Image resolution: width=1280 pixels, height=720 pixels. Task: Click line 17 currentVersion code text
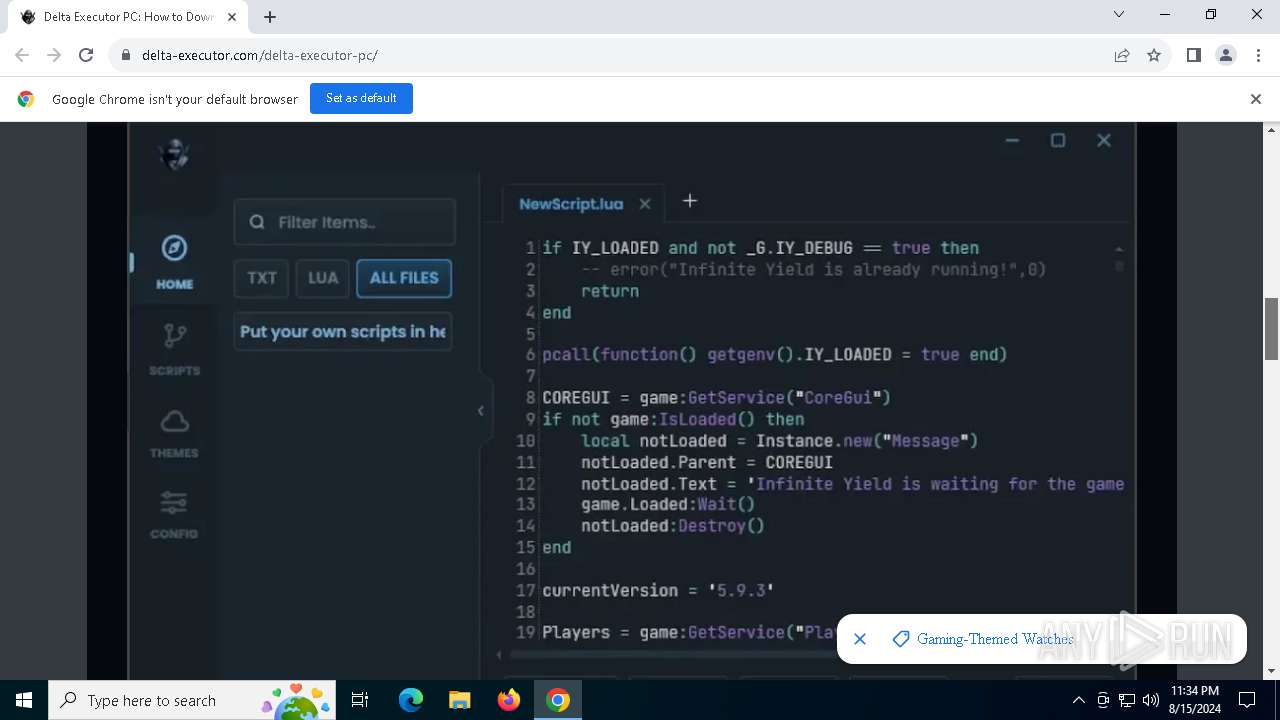[x=658, y=591]
